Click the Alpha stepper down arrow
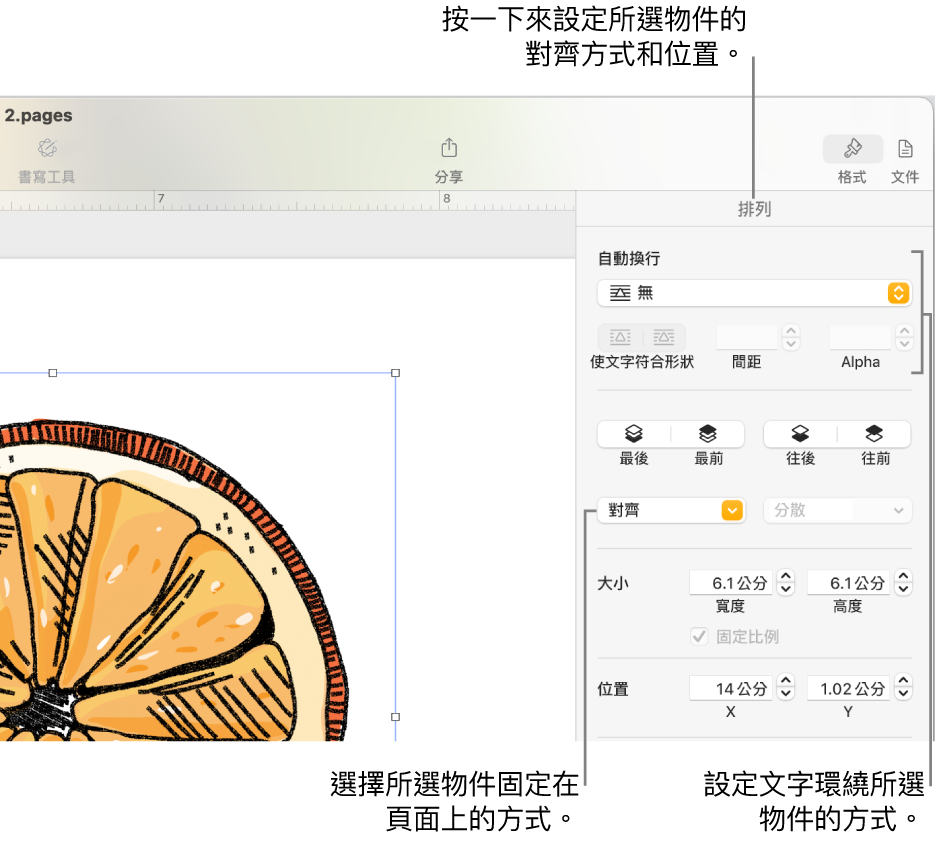The image size is (935, 846). pos(904,344)
